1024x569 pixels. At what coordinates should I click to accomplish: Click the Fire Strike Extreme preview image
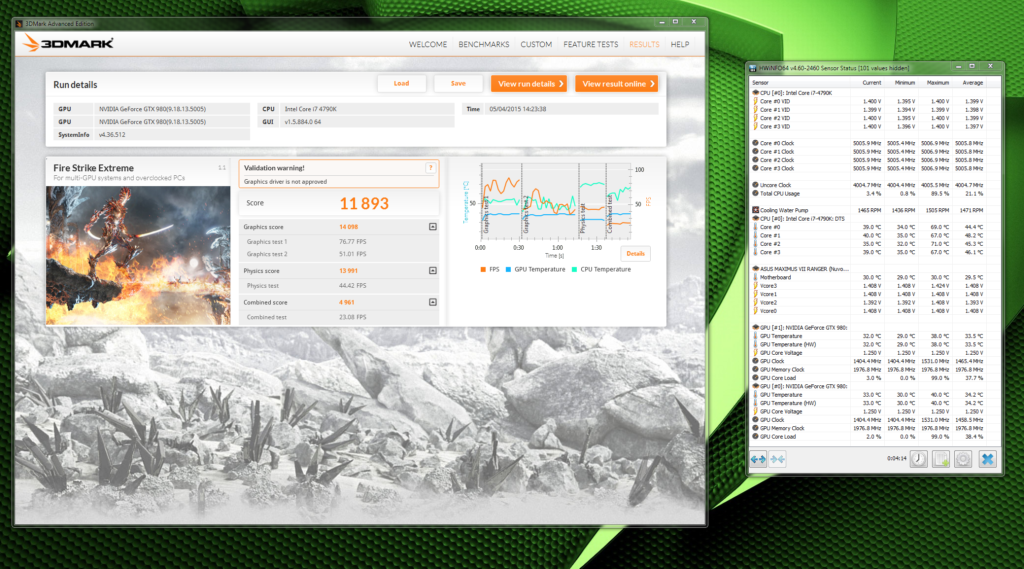(x=138, y=255)
